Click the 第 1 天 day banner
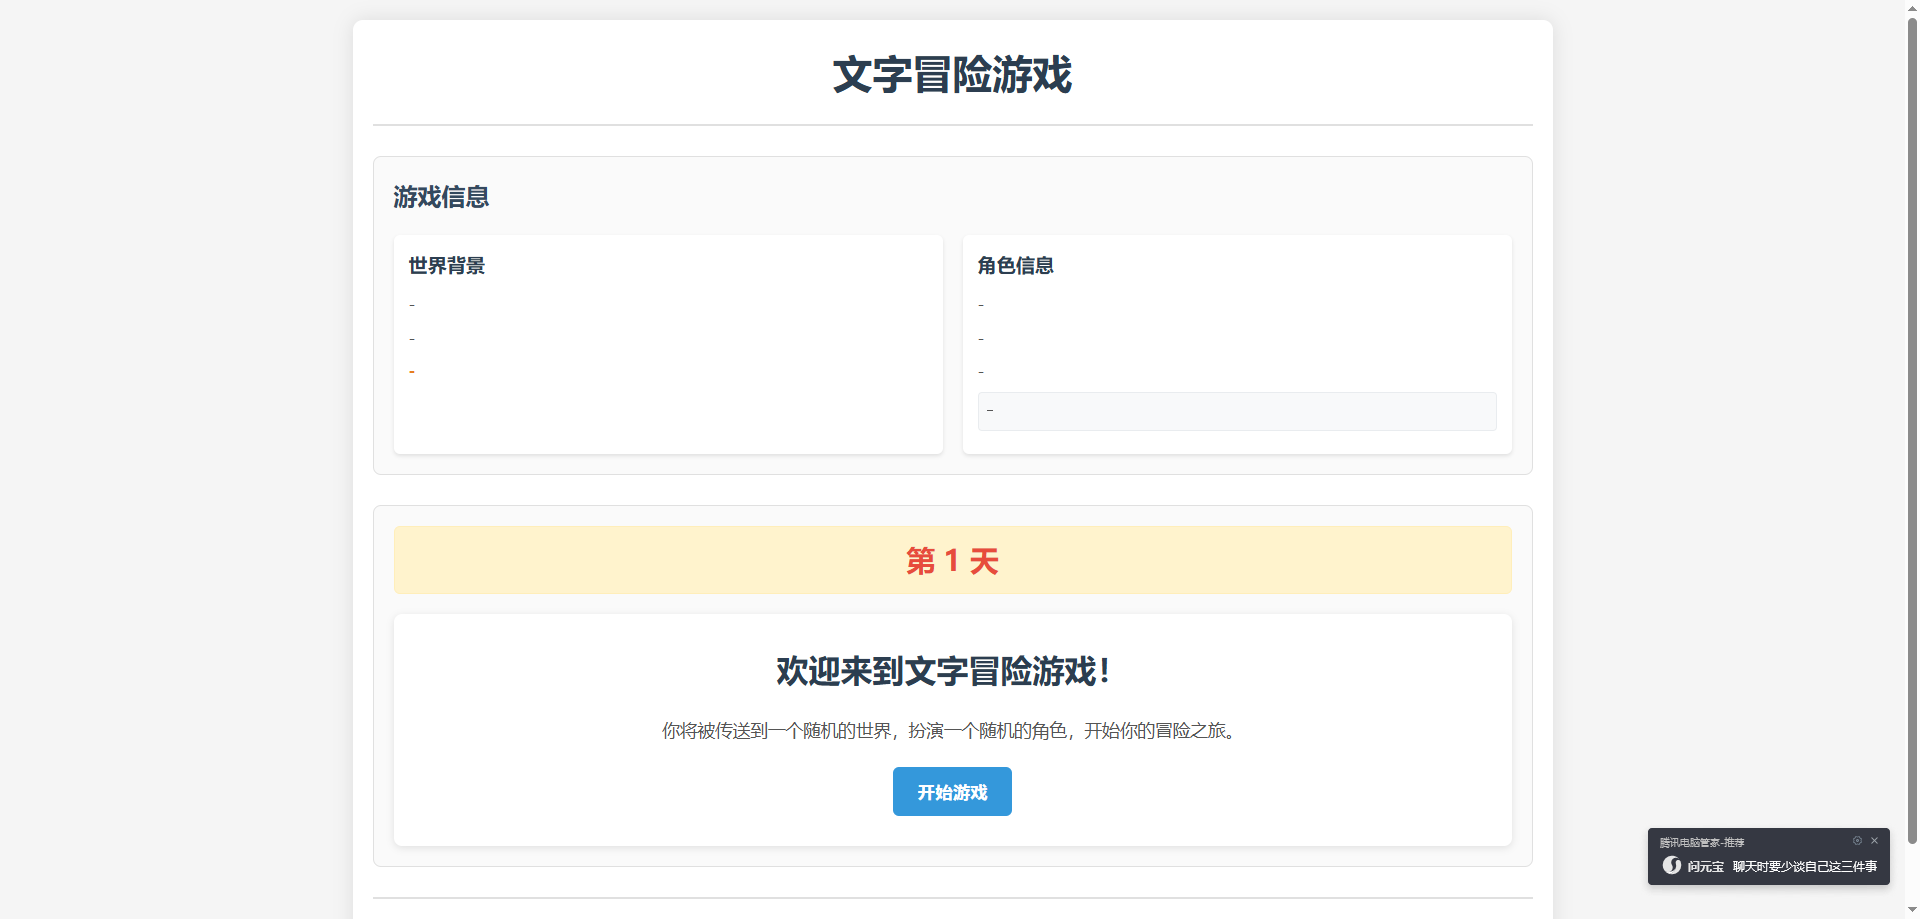The height and width of the screenshot is (919, 1920). click(x=952, y=561)
